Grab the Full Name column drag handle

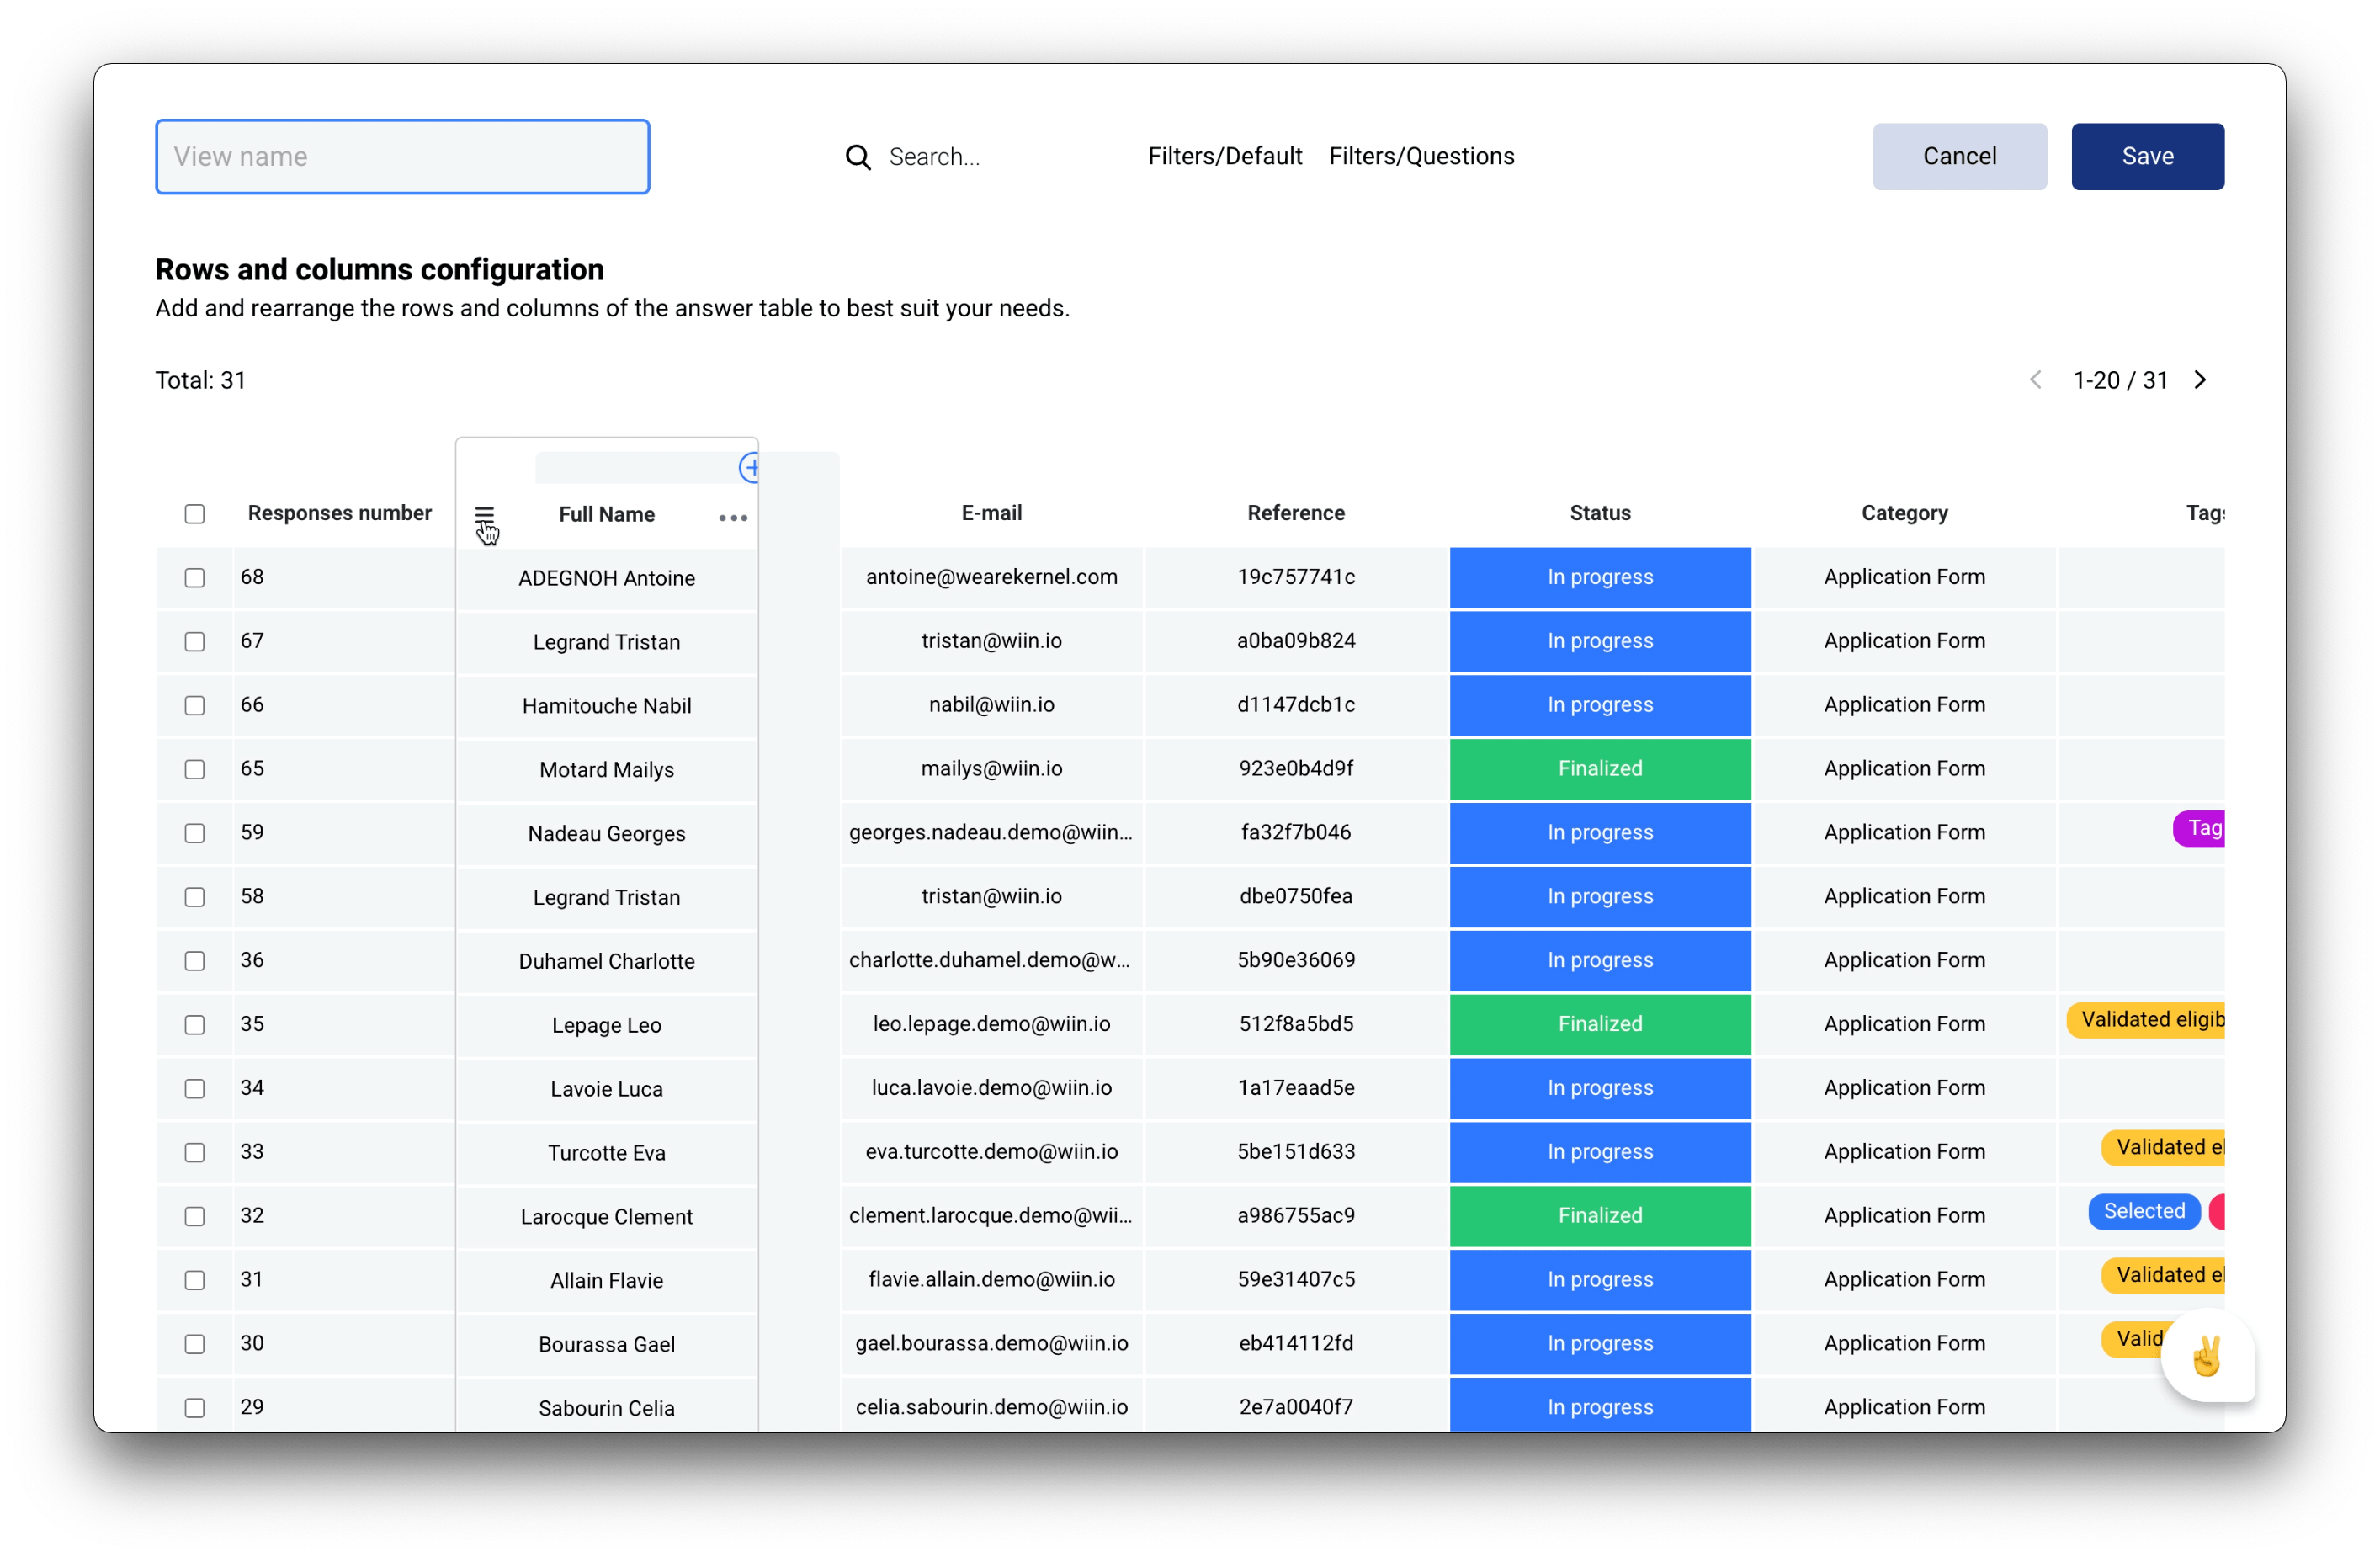[484, 515]
